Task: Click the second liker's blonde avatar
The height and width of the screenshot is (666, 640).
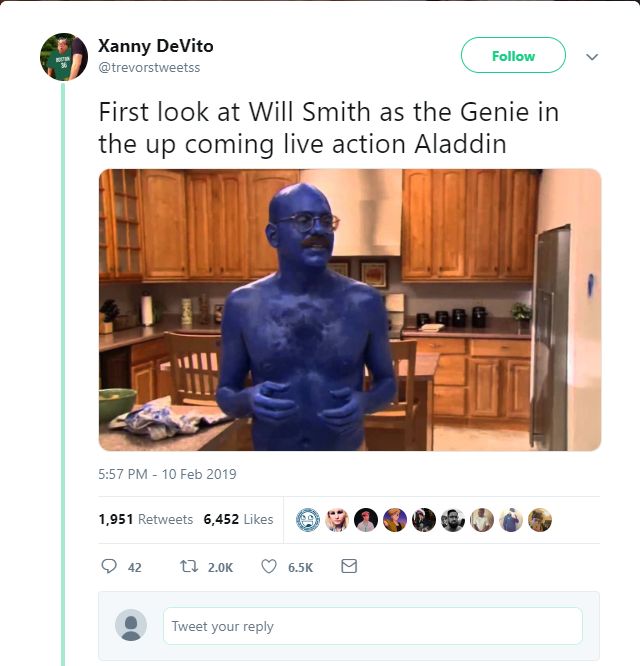Action: (337, 520)
